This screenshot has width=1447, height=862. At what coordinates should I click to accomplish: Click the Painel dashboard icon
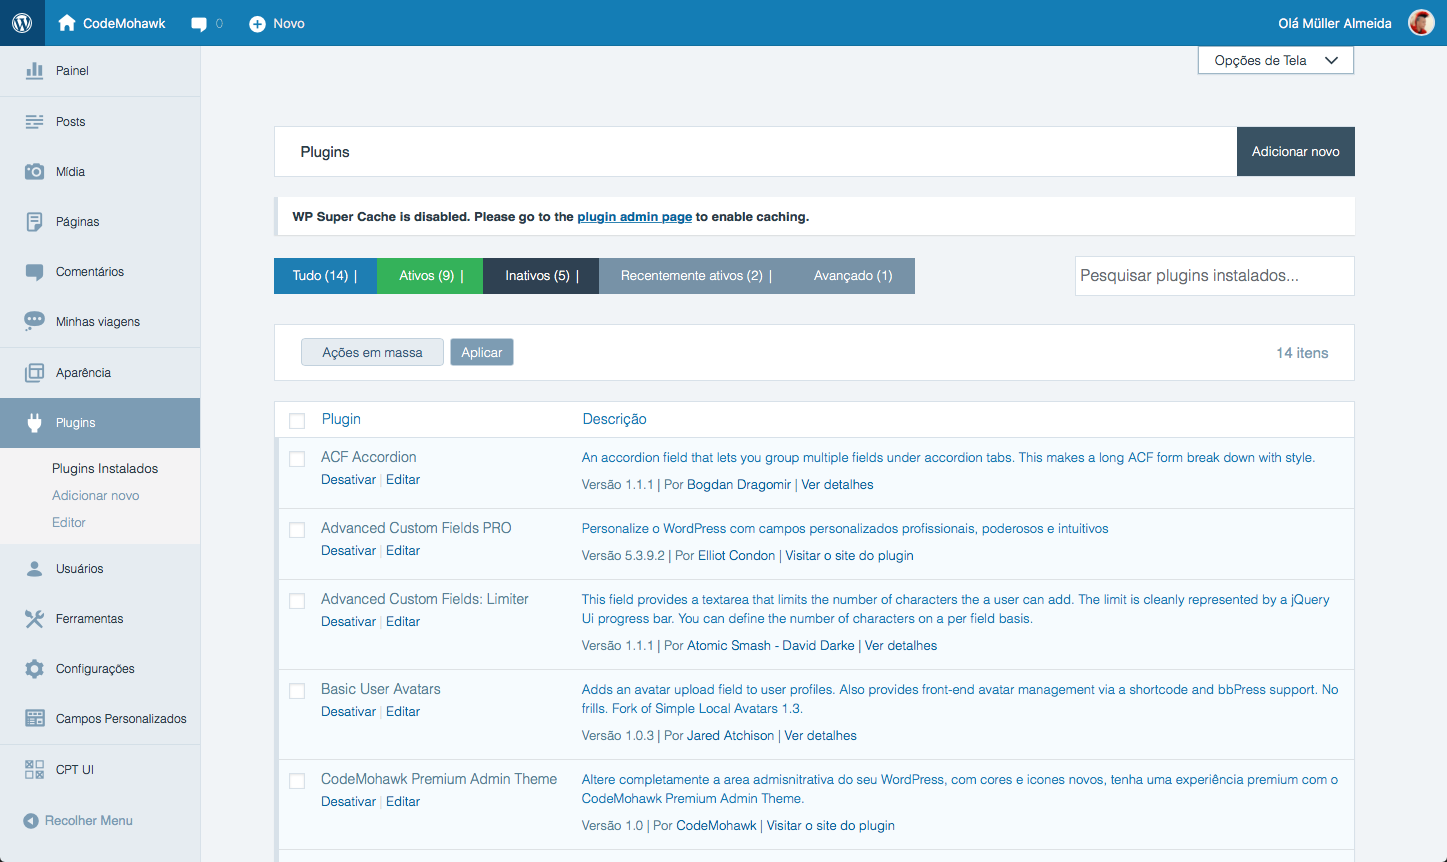[x=34, y=71]
